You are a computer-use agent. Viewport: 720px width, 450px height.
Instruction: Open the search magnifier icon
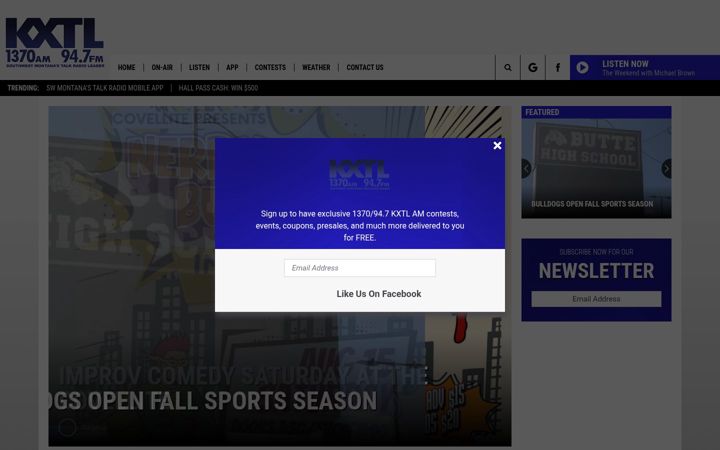(x=507, y=68)
